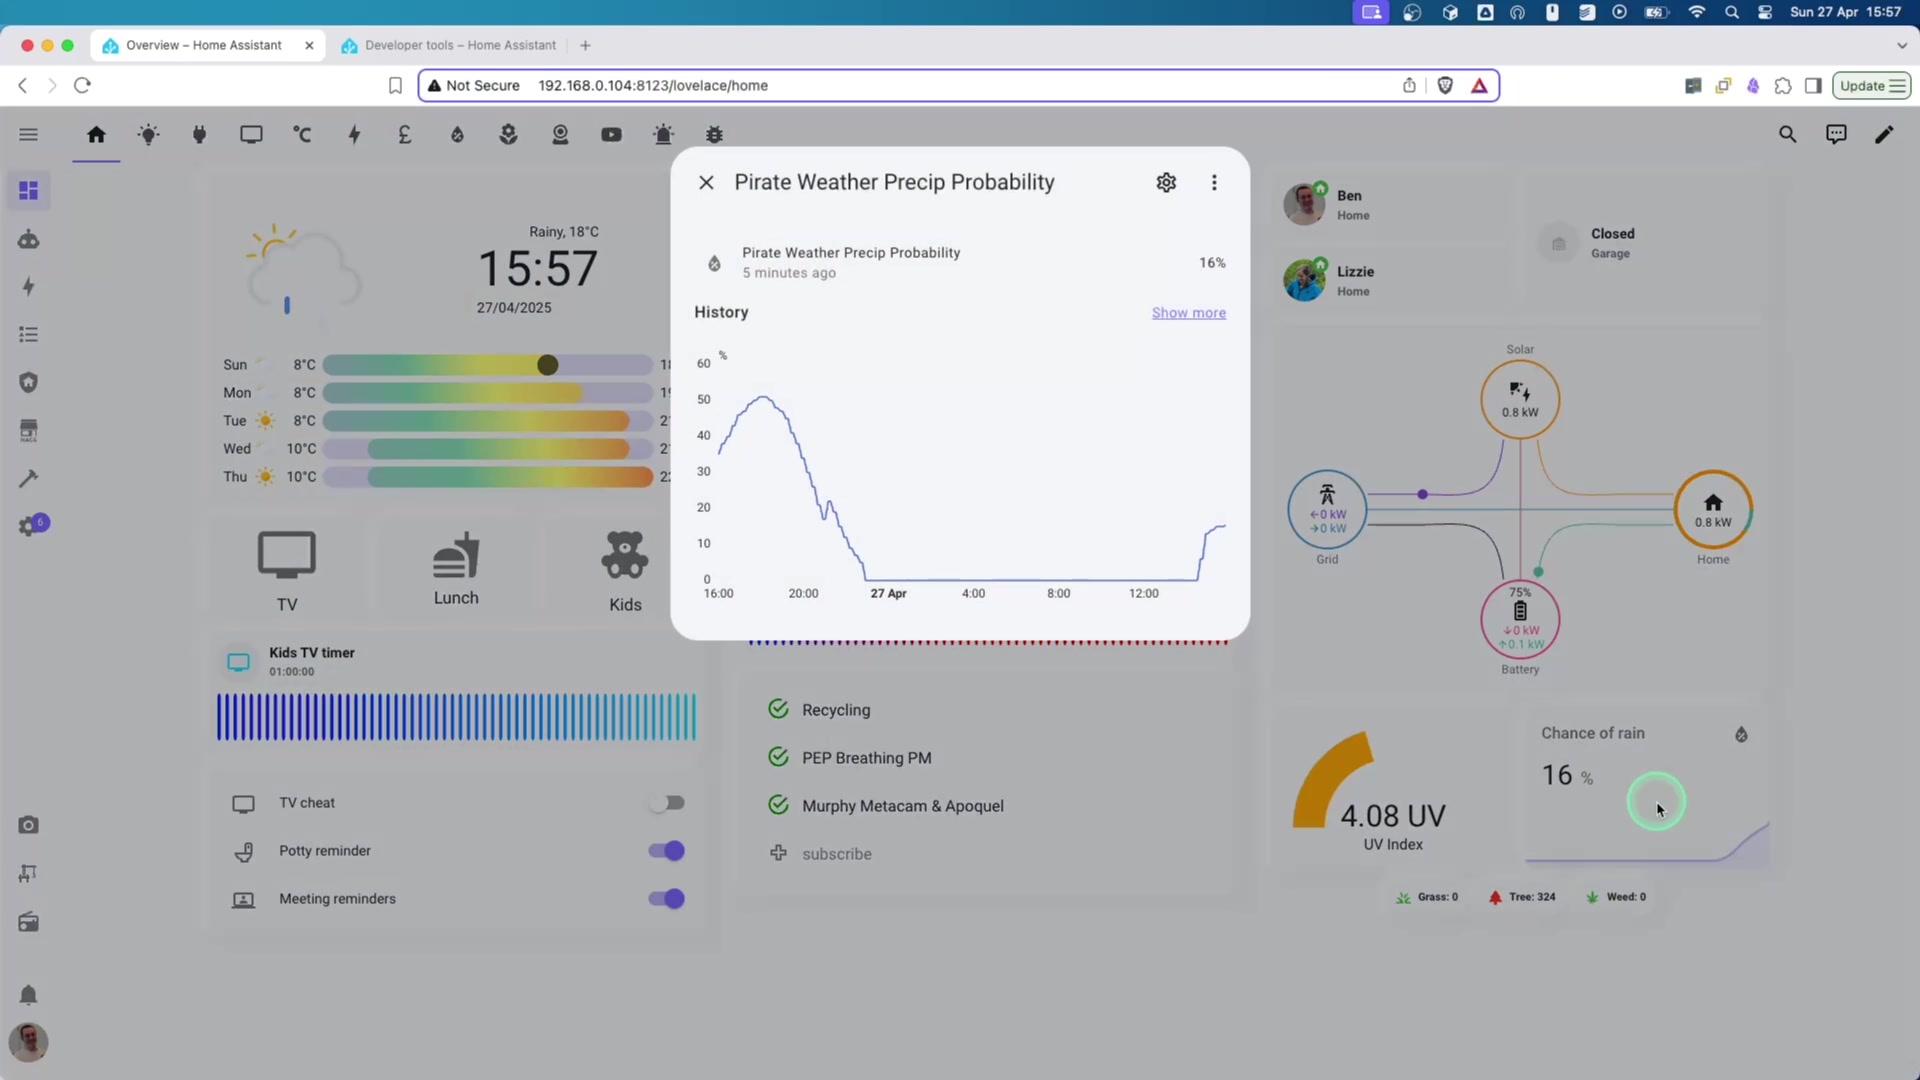This screenshot has height=1080, width=1920.
Task: Open the £ energy cost tab
Action: (405, 134)
